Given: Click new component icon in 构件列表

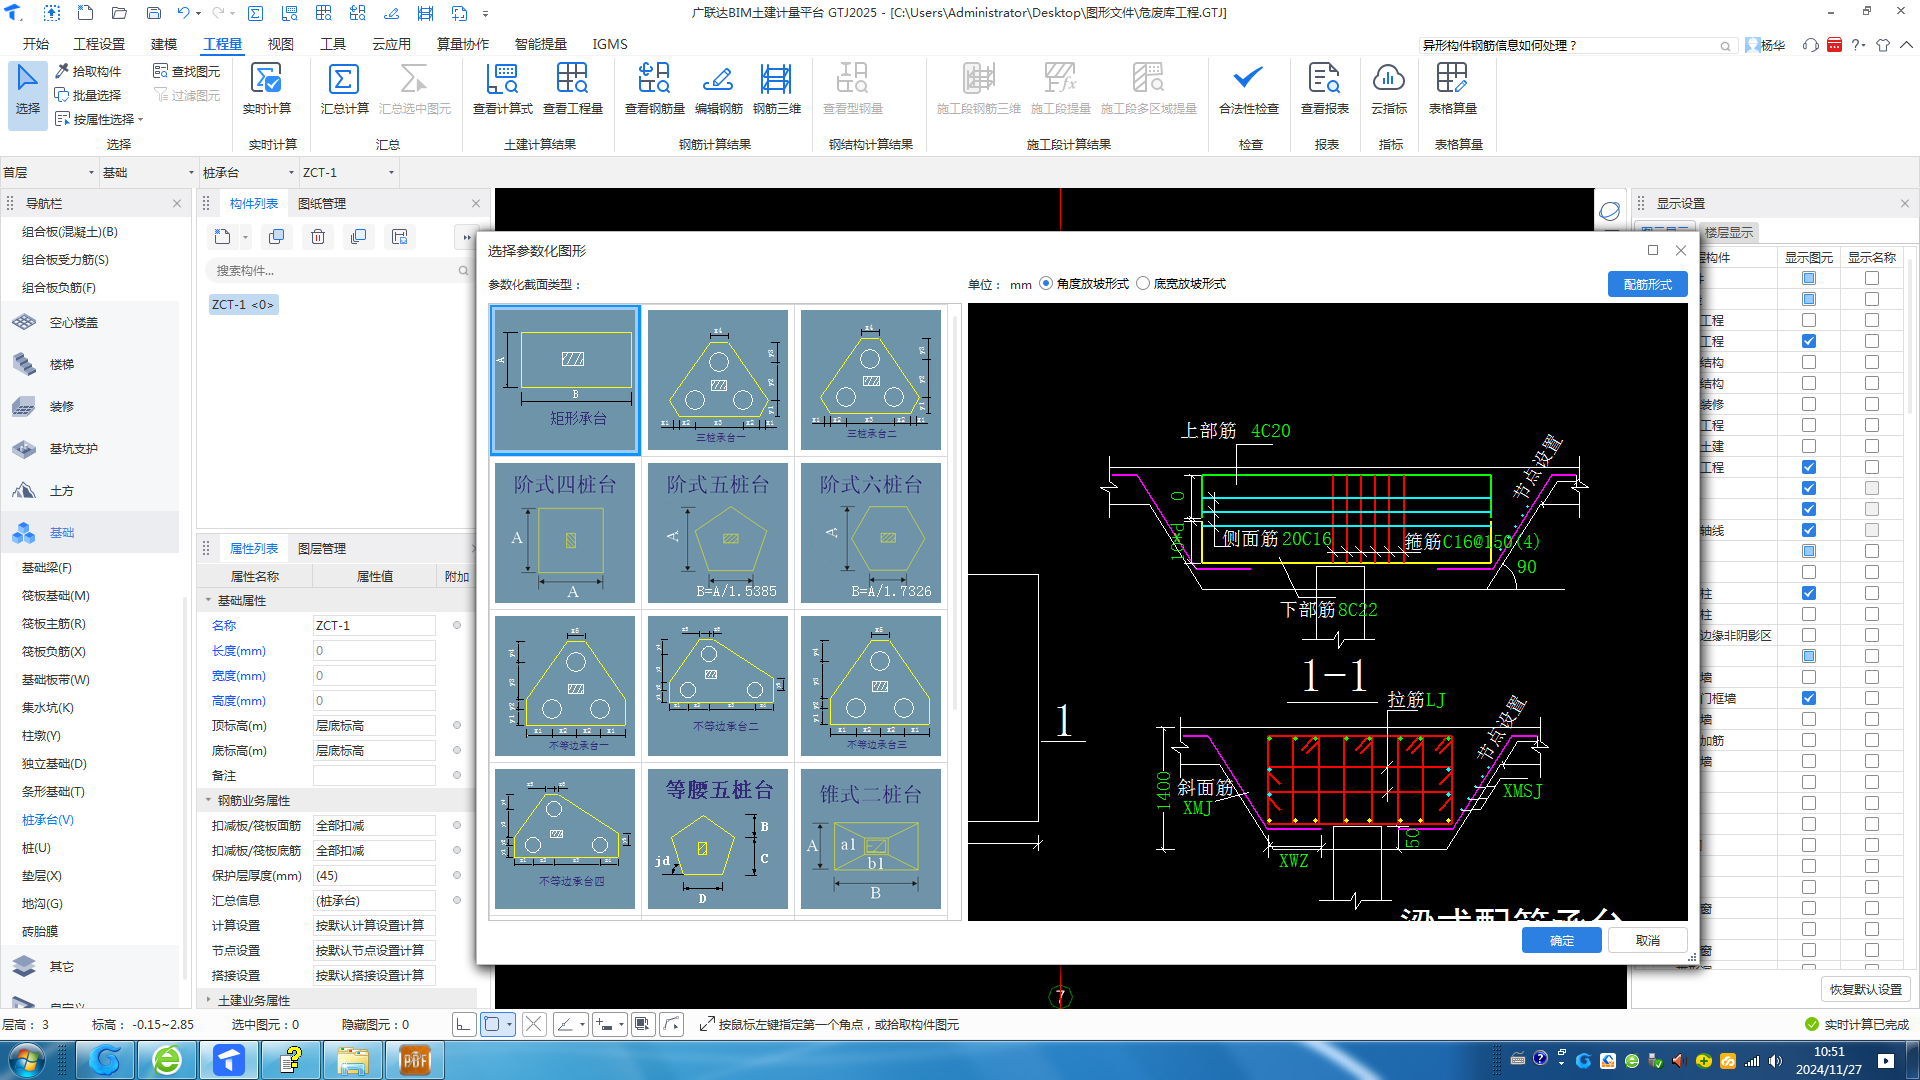Looking at the screenshot, I should tap(222, 237).
